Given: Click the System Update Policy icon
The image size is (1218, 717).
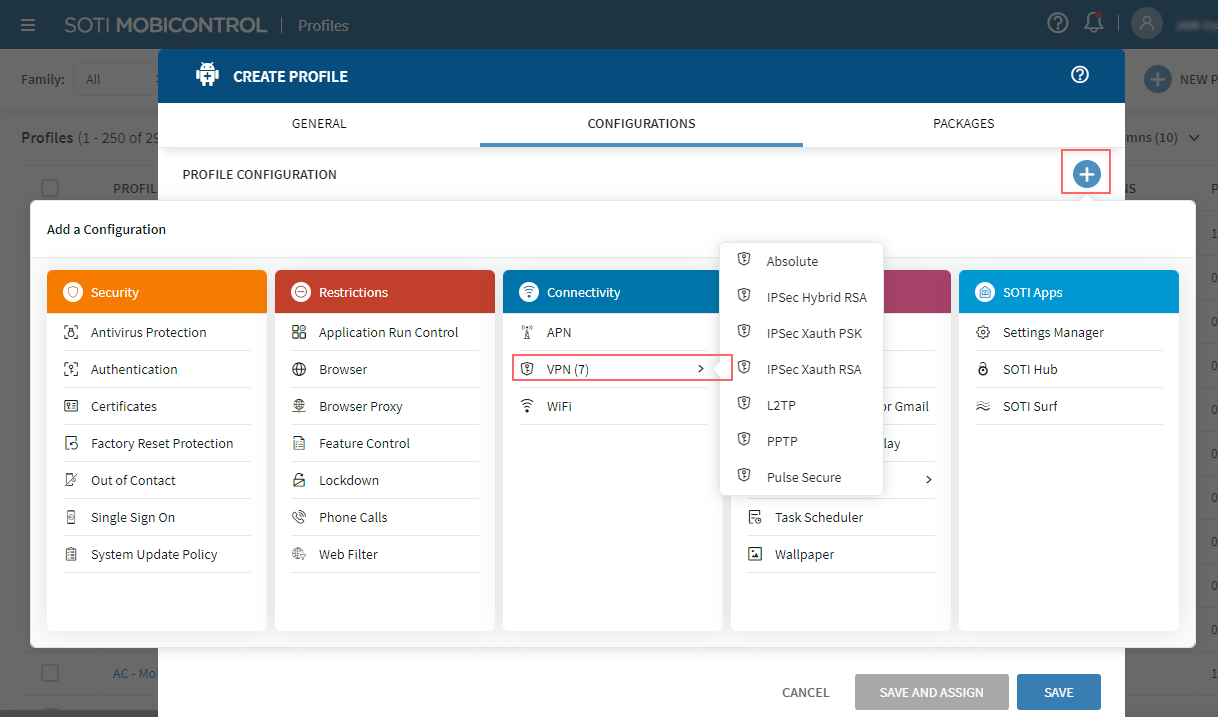Looking at the screenshot, I should click(x=71, y=554).
